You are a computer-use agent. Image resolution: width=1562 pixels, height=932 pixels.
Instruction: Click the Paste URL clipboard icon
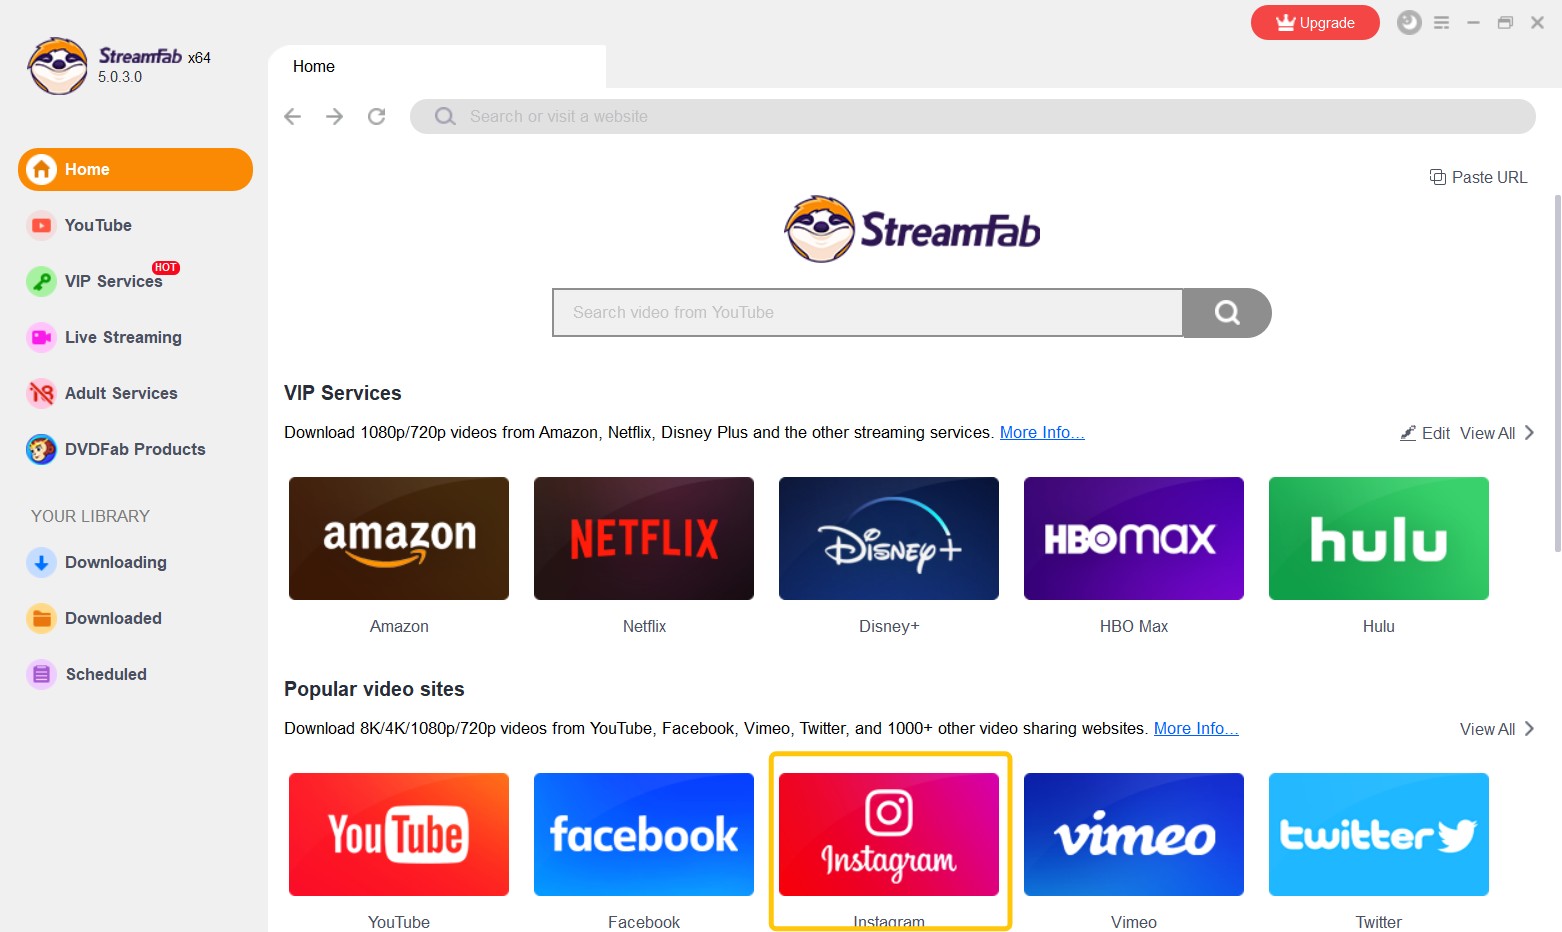tap(1437, 177)
